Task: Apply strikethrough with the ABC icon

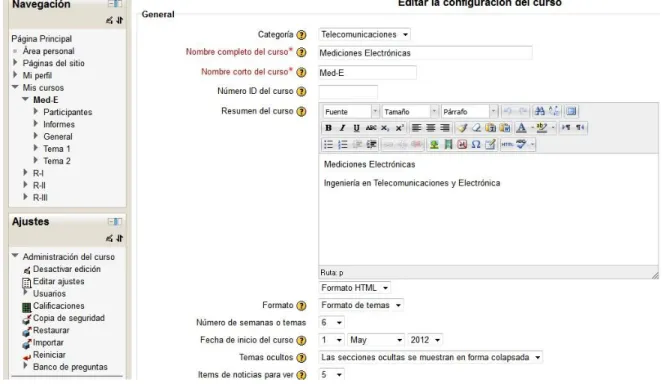Action: [371, 128]
